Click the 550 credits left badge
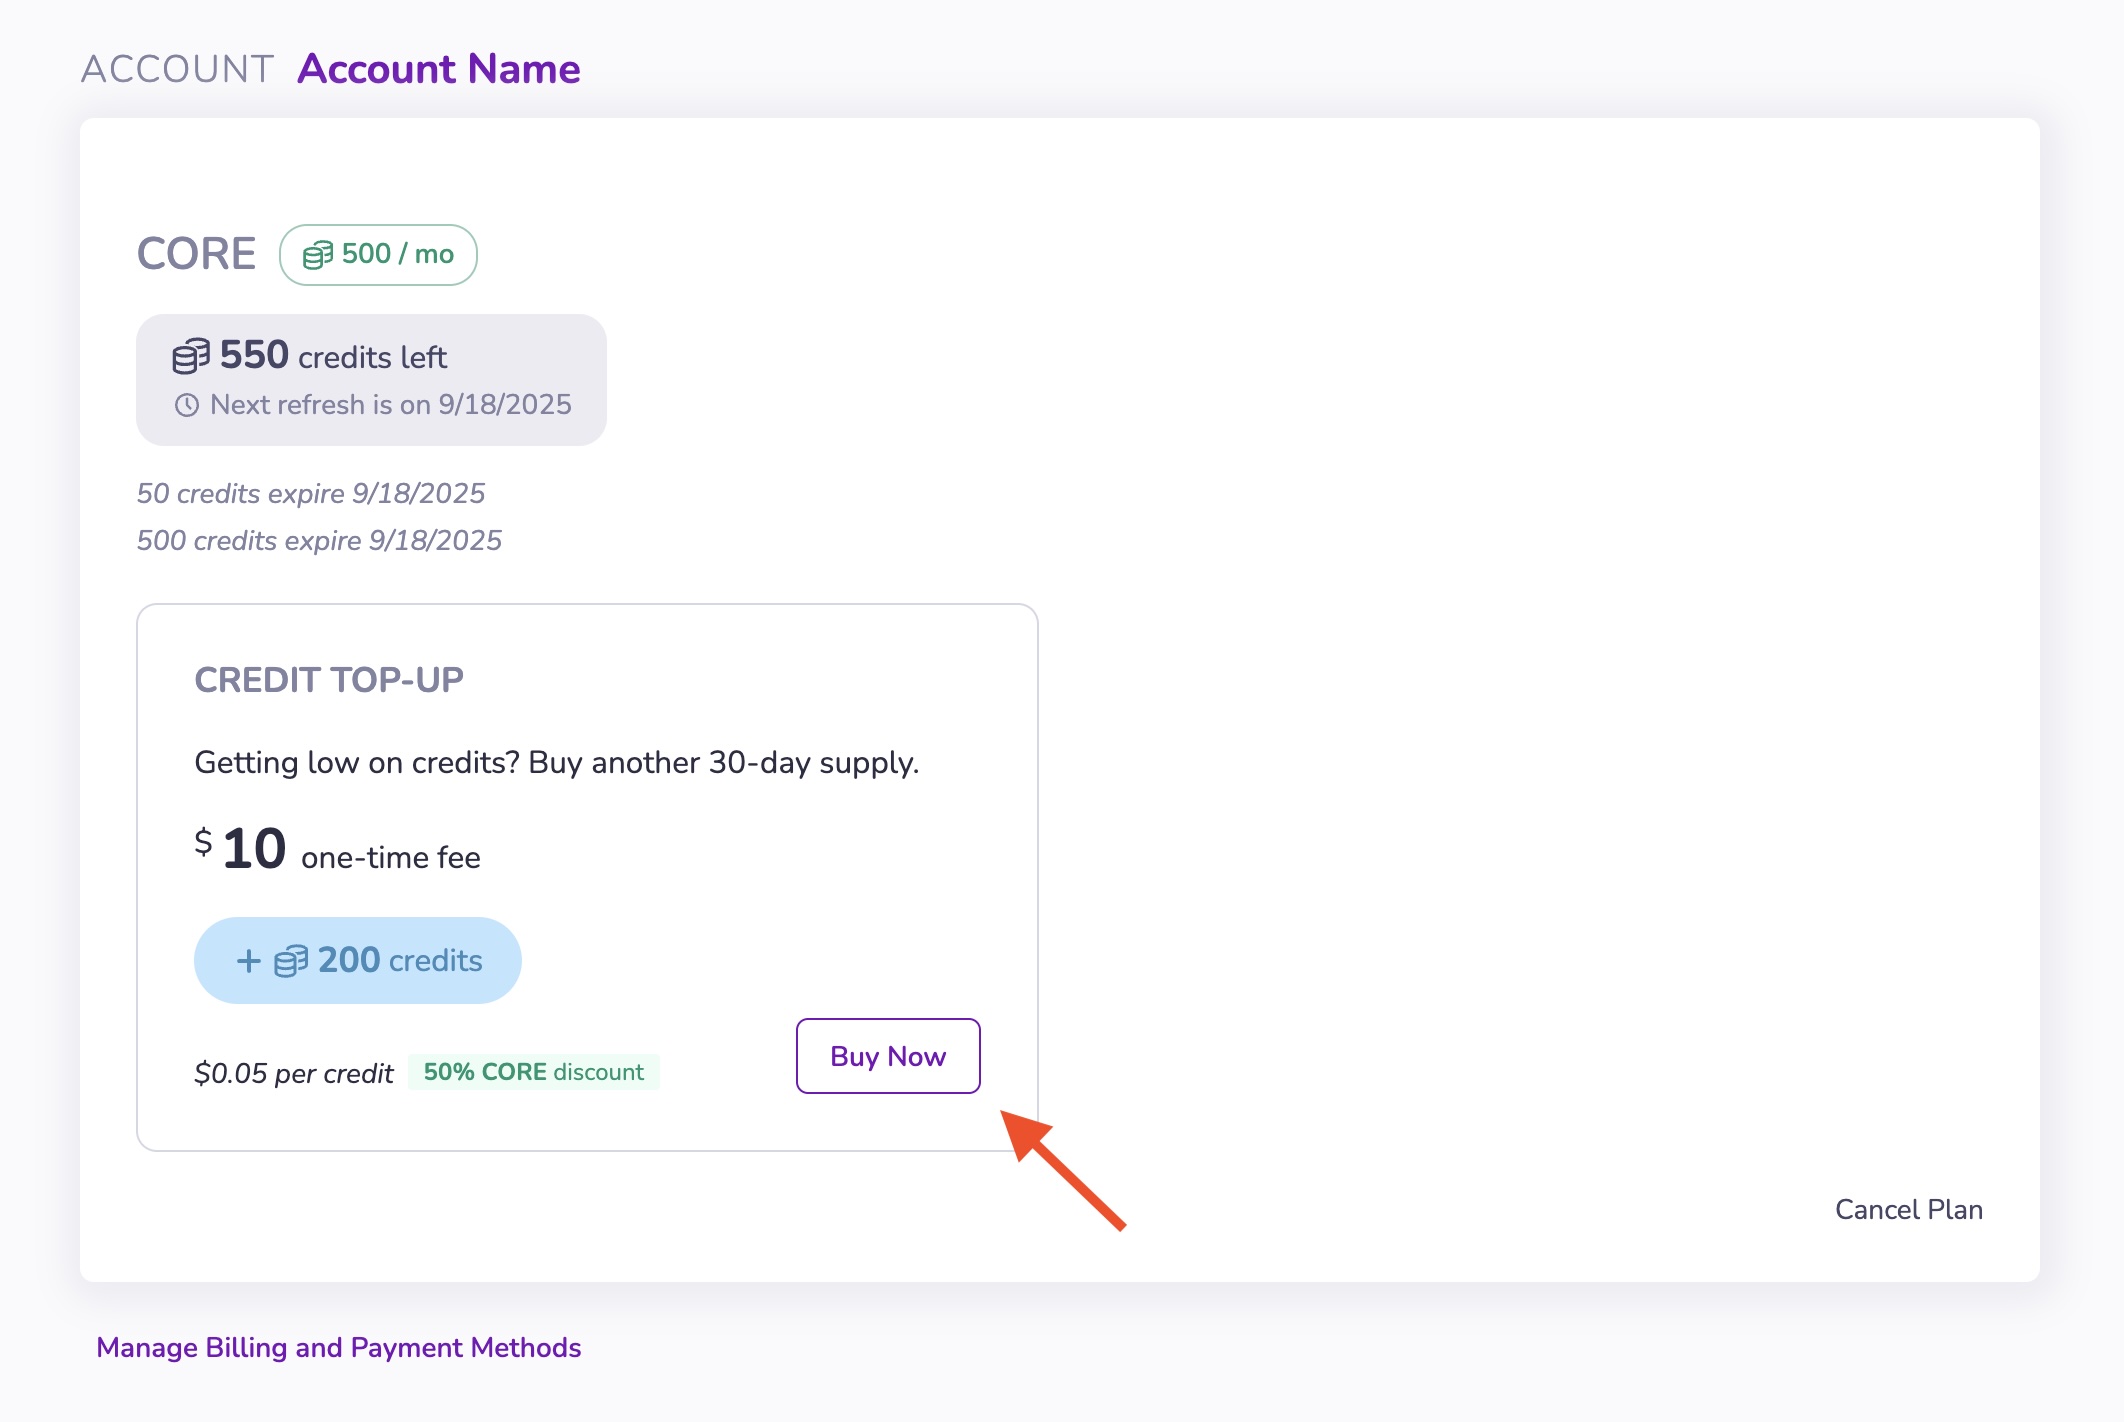The width and height of the screenshot is (2124, 1422). click(371, 378)
